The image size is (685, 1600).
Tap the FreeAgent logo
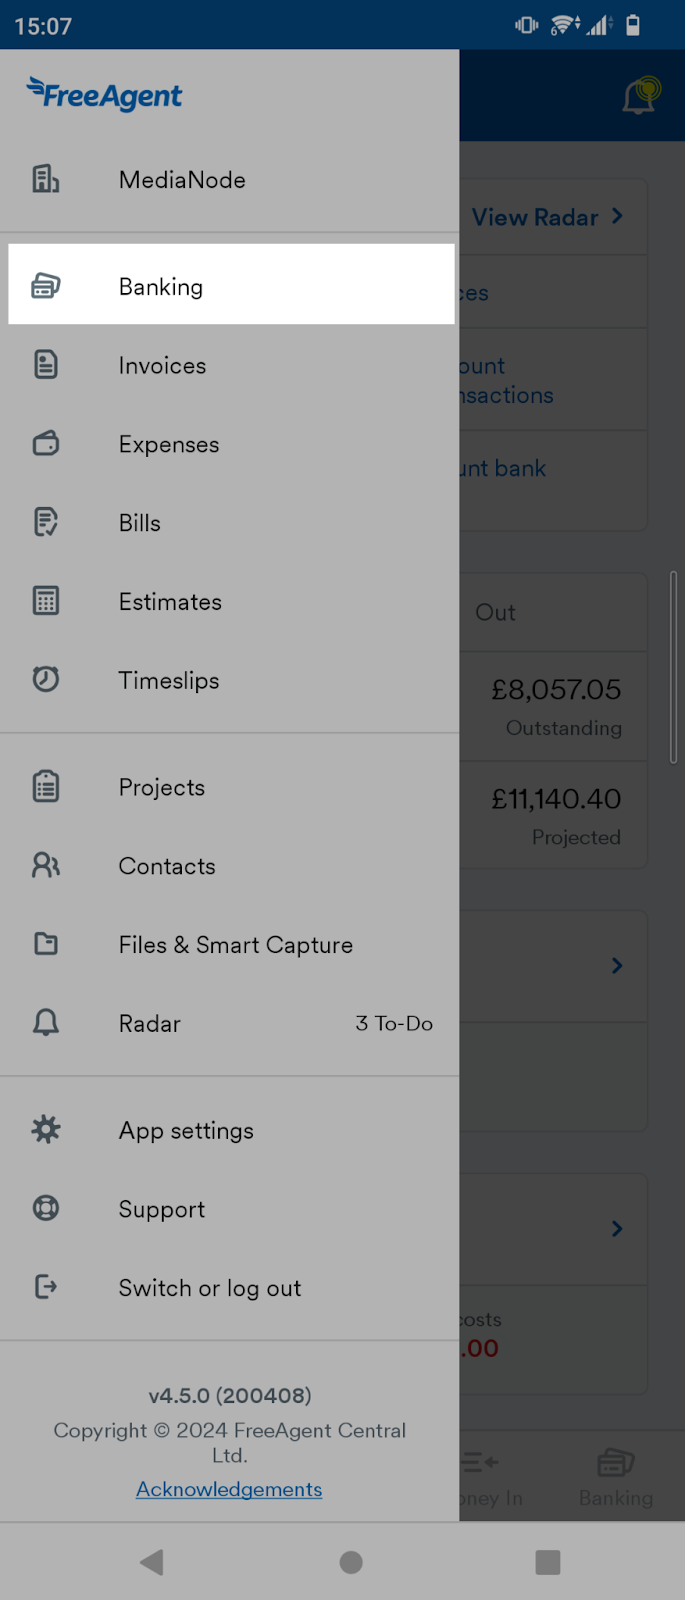click(104, 95)
